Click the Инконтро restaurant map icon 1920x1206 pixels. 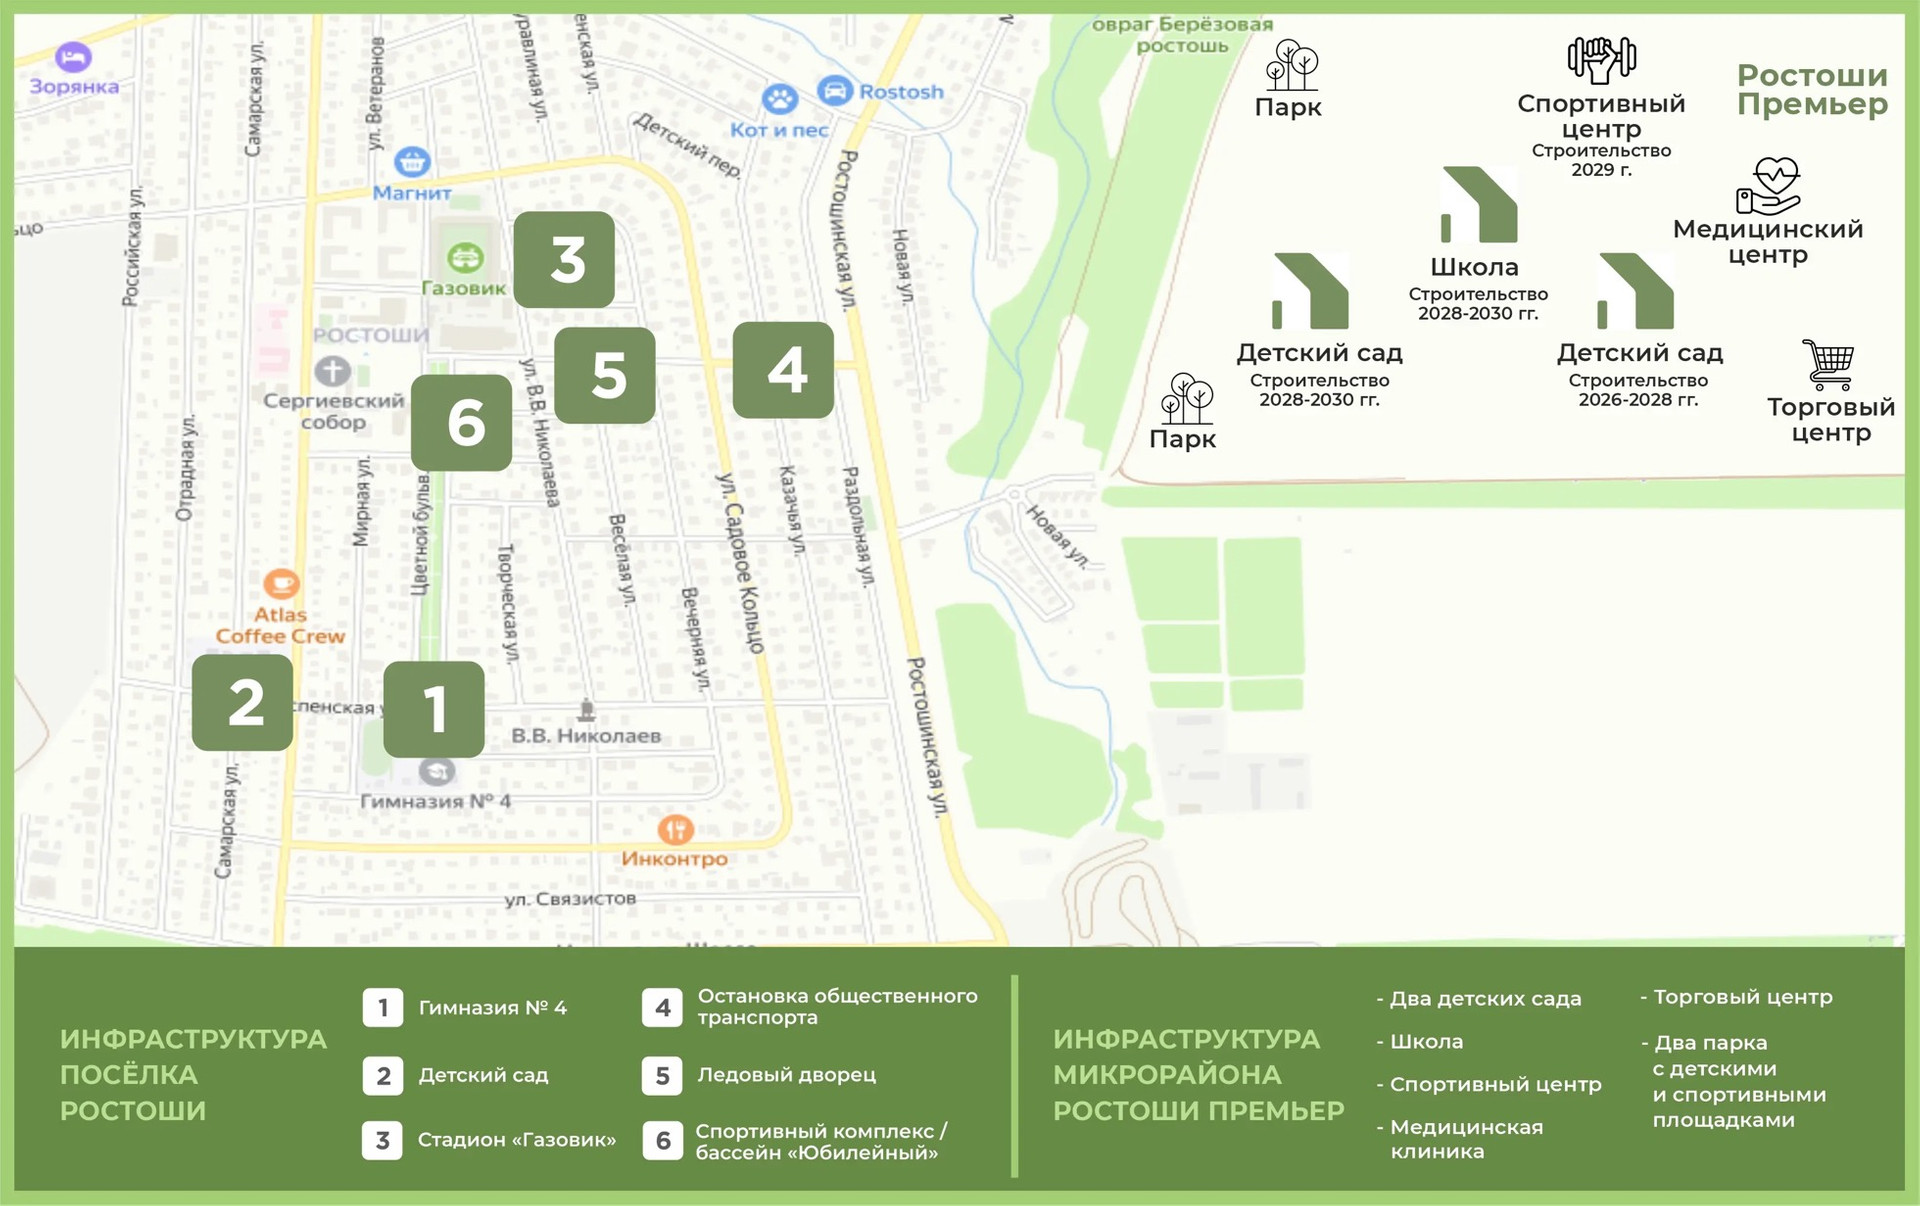[x=675, y=829]
